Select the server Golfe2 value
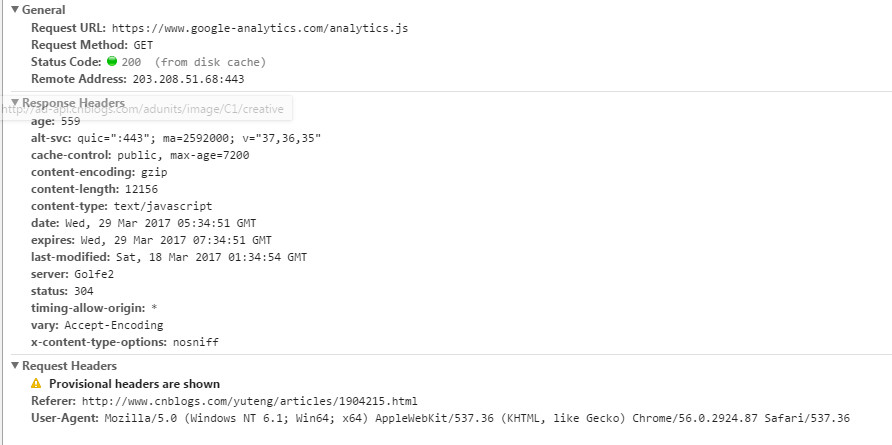The height and width of the screenshot is (445, 892). (94, 274)
